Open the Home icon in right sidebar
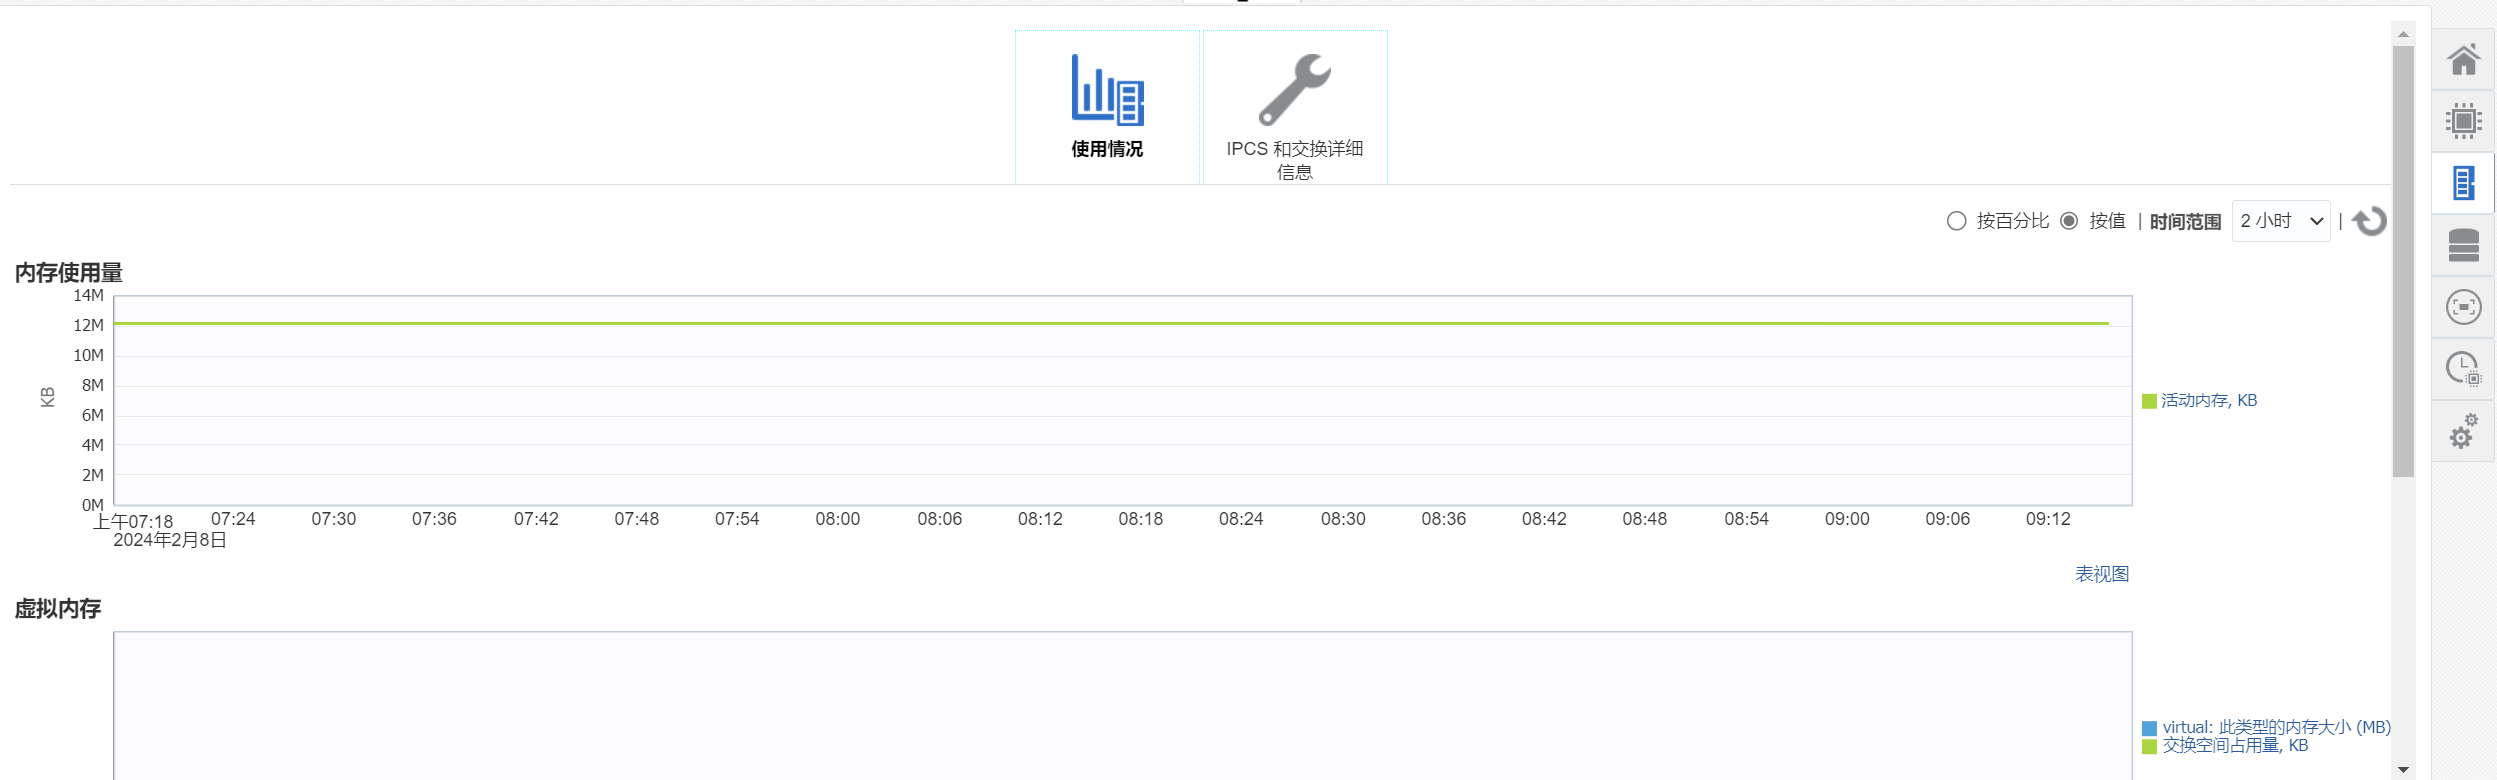The height and width of the screenshot is (780, 2497). (2463, 59)
